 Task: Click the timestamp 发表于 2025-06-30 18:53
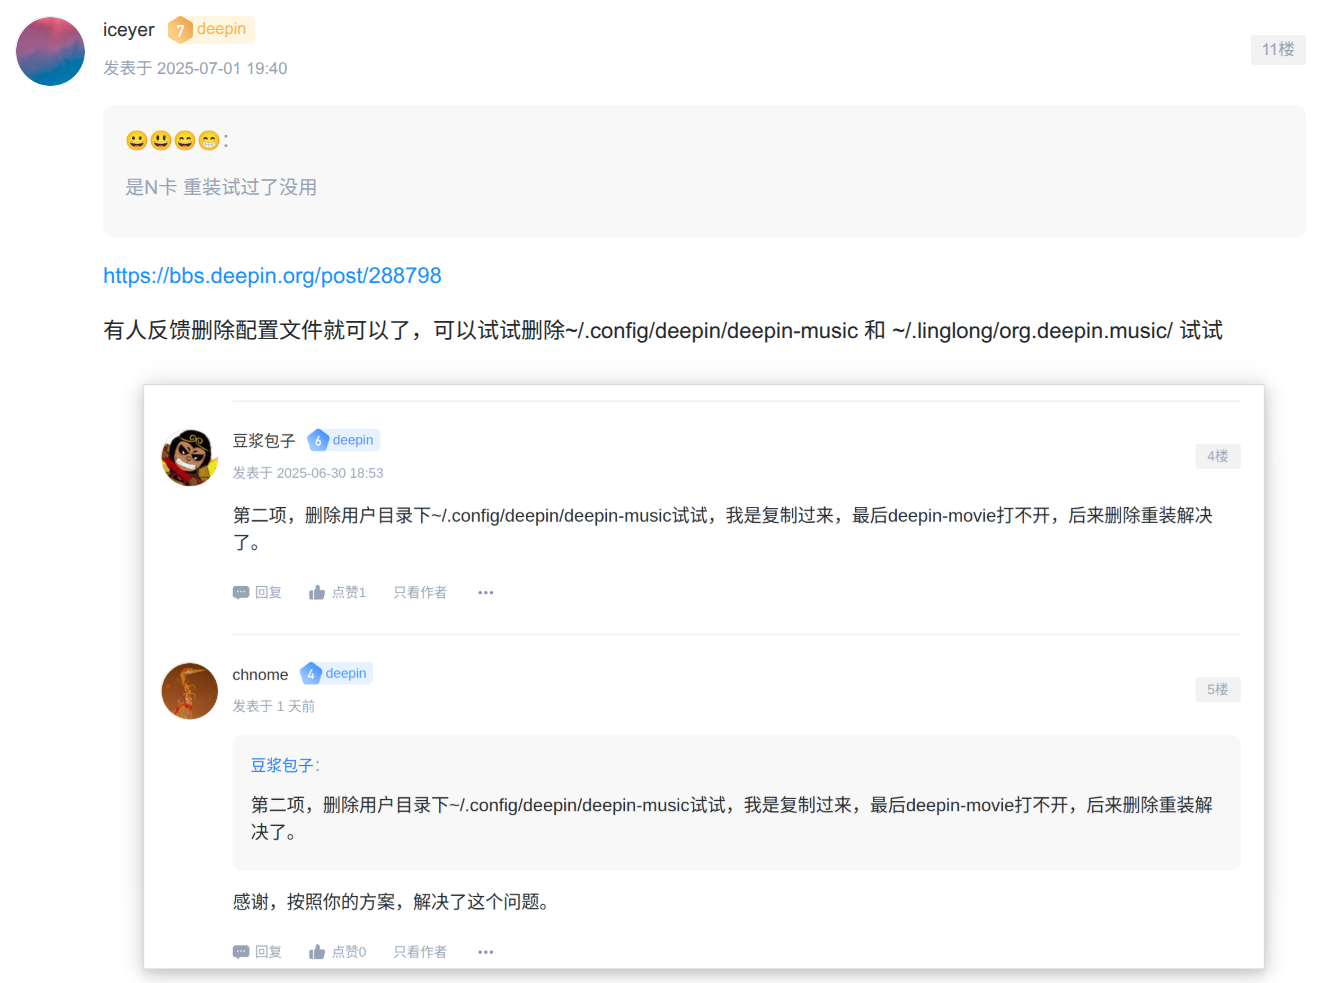click(x=308, y=473)
